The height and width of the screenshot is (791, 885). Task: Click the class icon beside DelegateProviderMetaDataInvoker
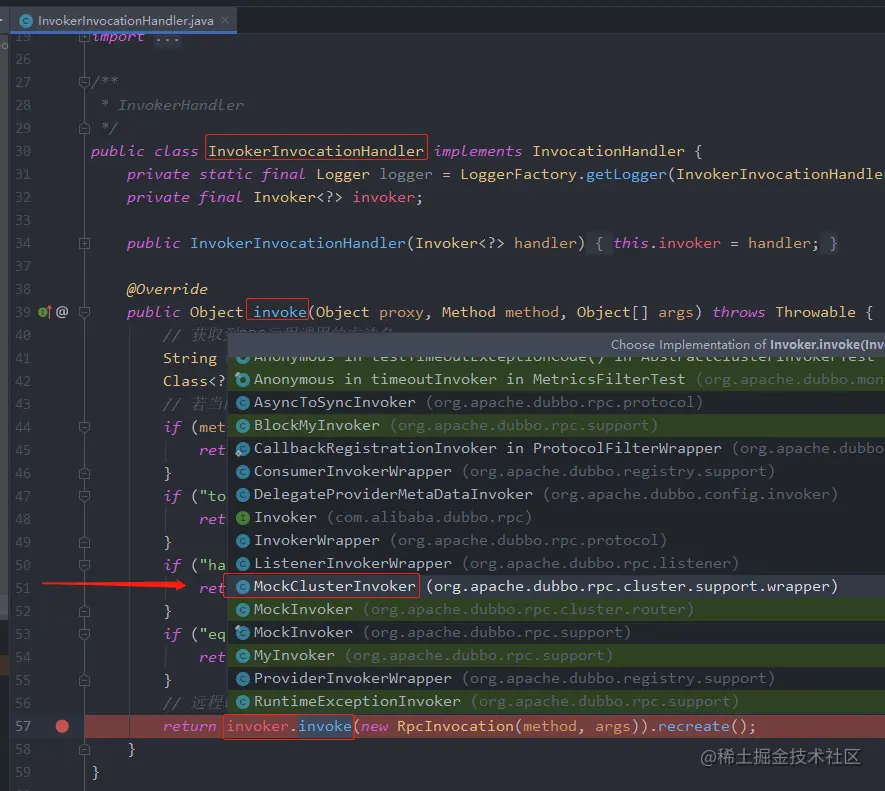[x=243, y=495]
